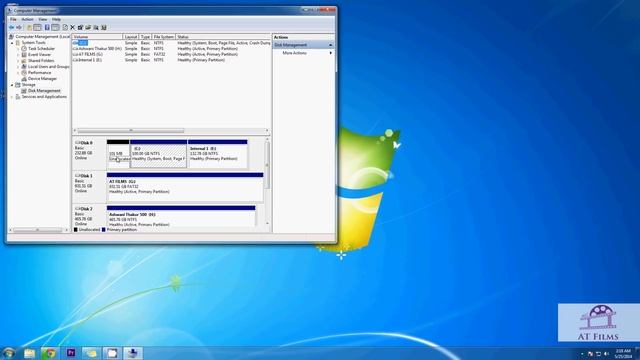Select Task Scheduler in the tree
Image resolution: width=640 pixels, height=360 pixels.
pos(41,49)
